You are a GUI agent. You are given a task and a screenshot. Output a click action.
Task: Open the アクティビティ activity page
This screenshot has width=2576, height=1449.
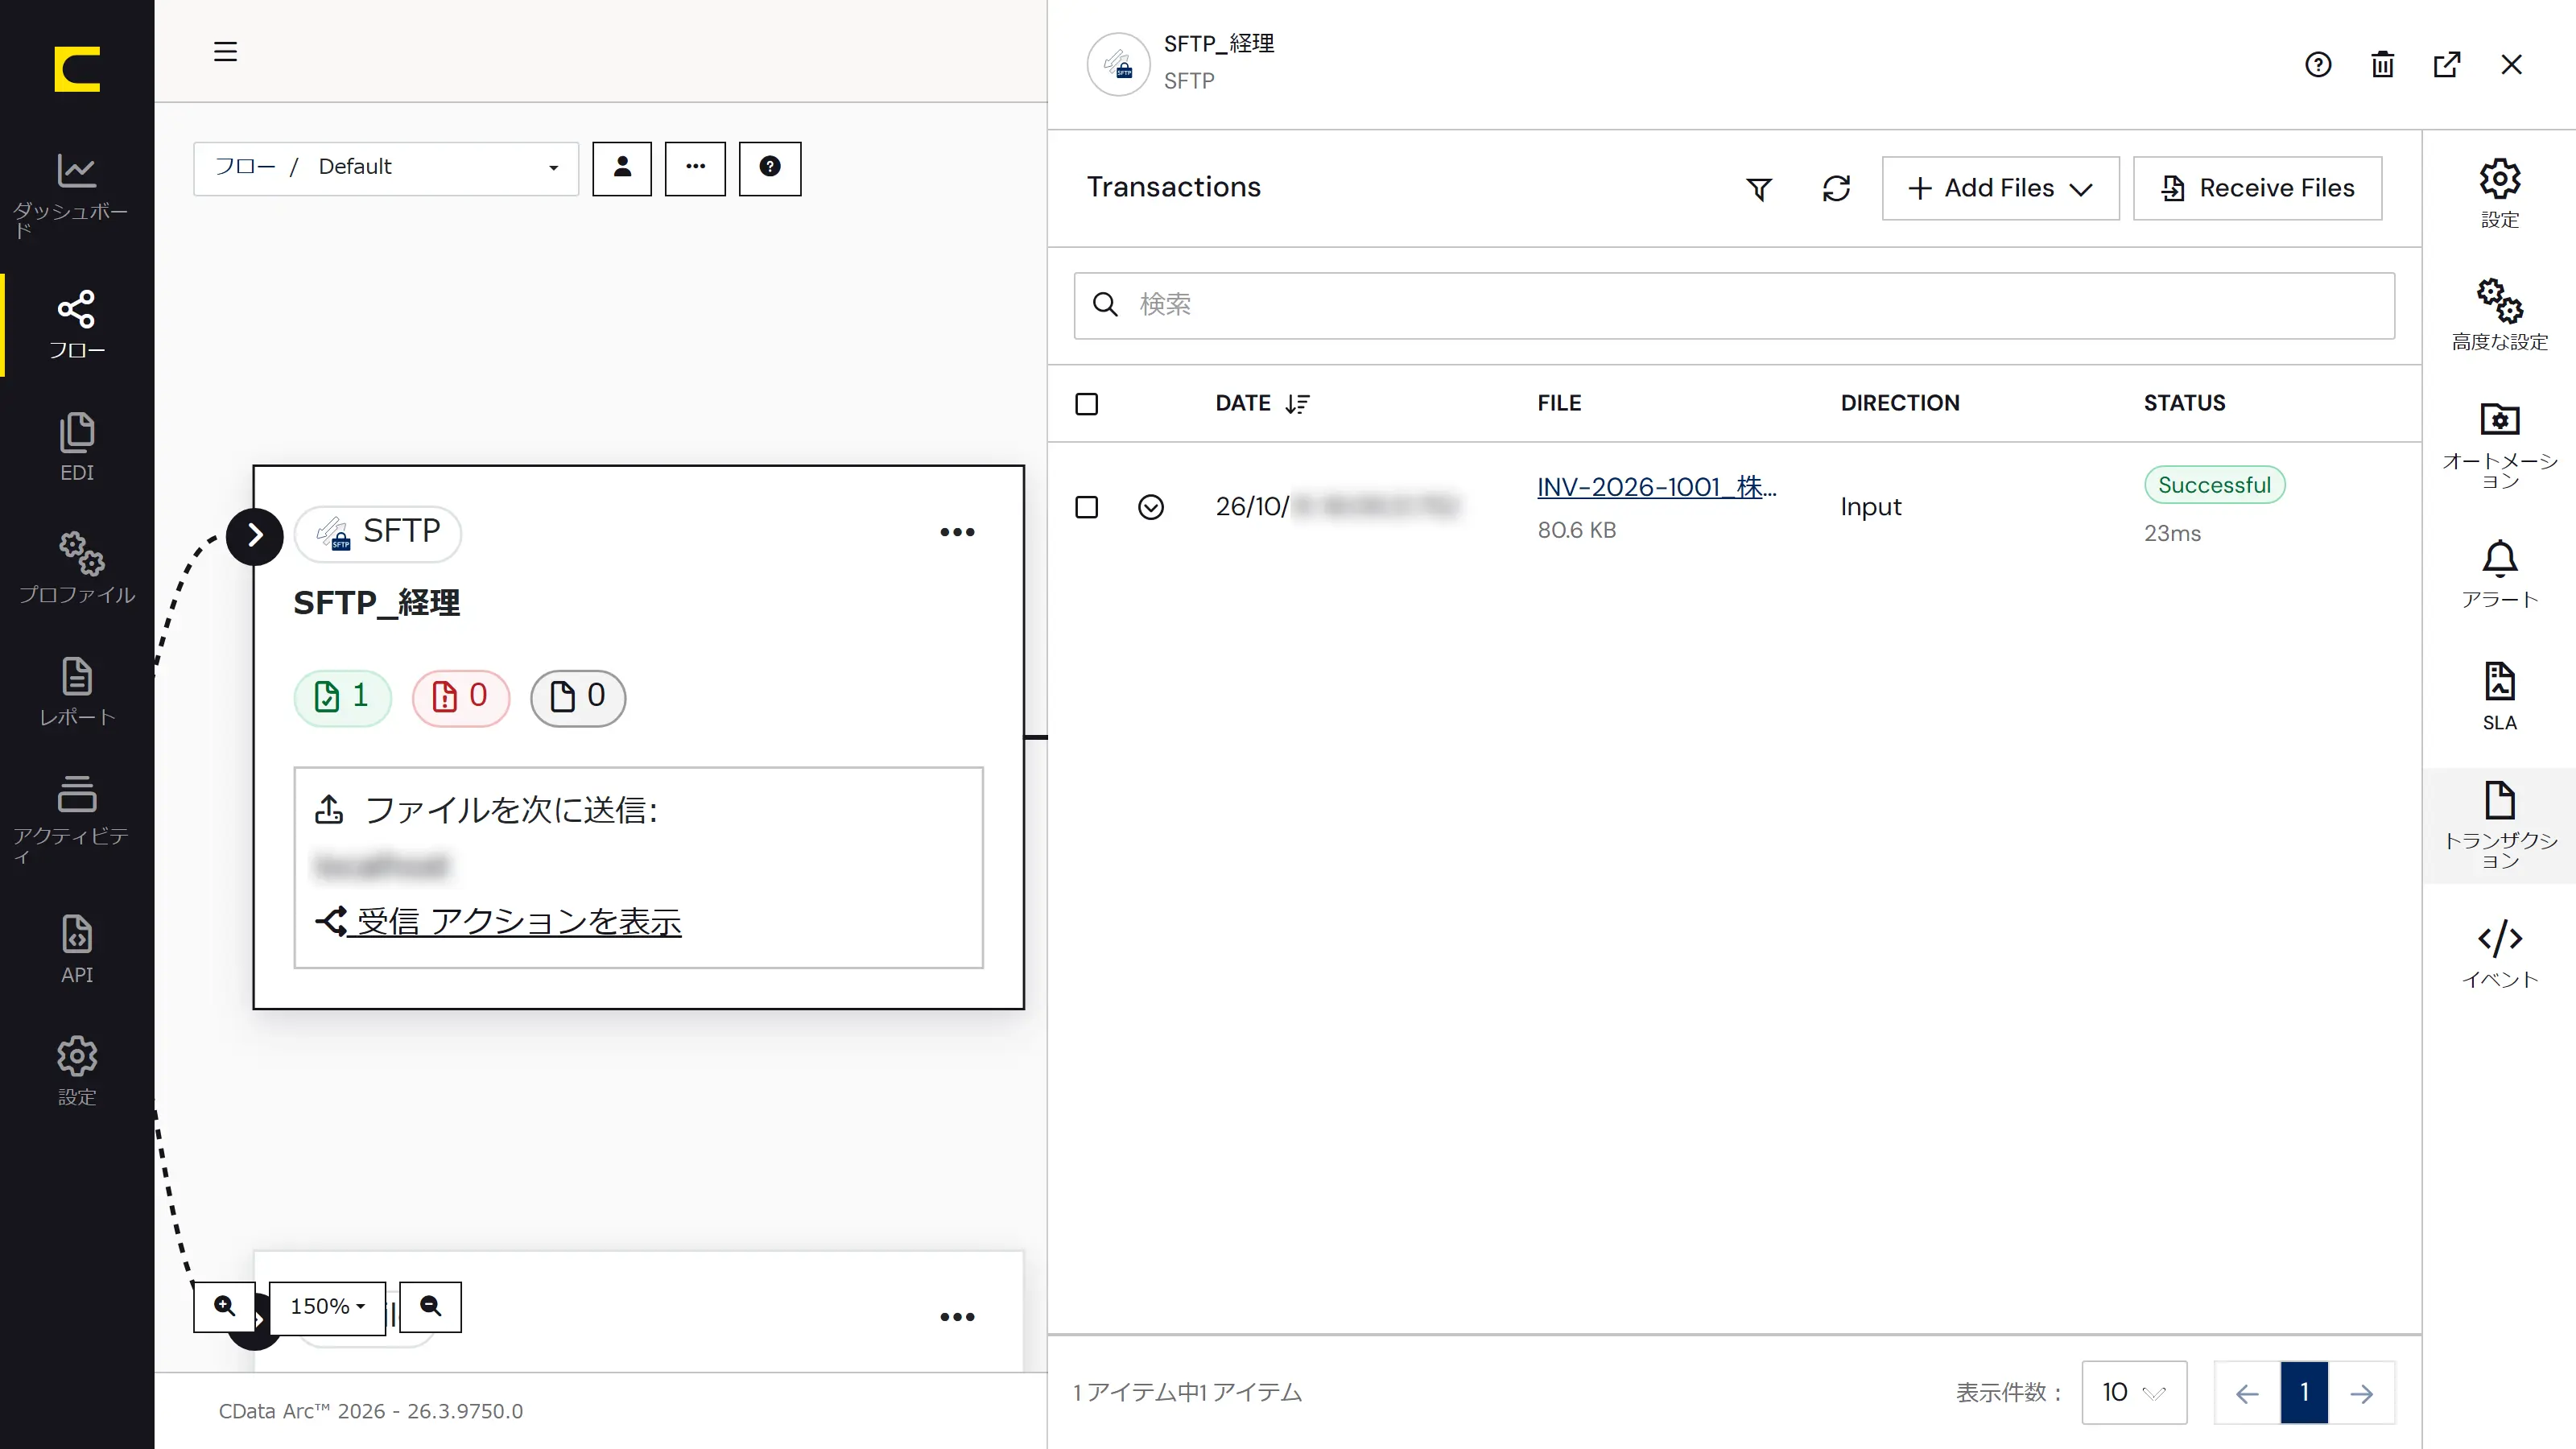tap(76, 820)
